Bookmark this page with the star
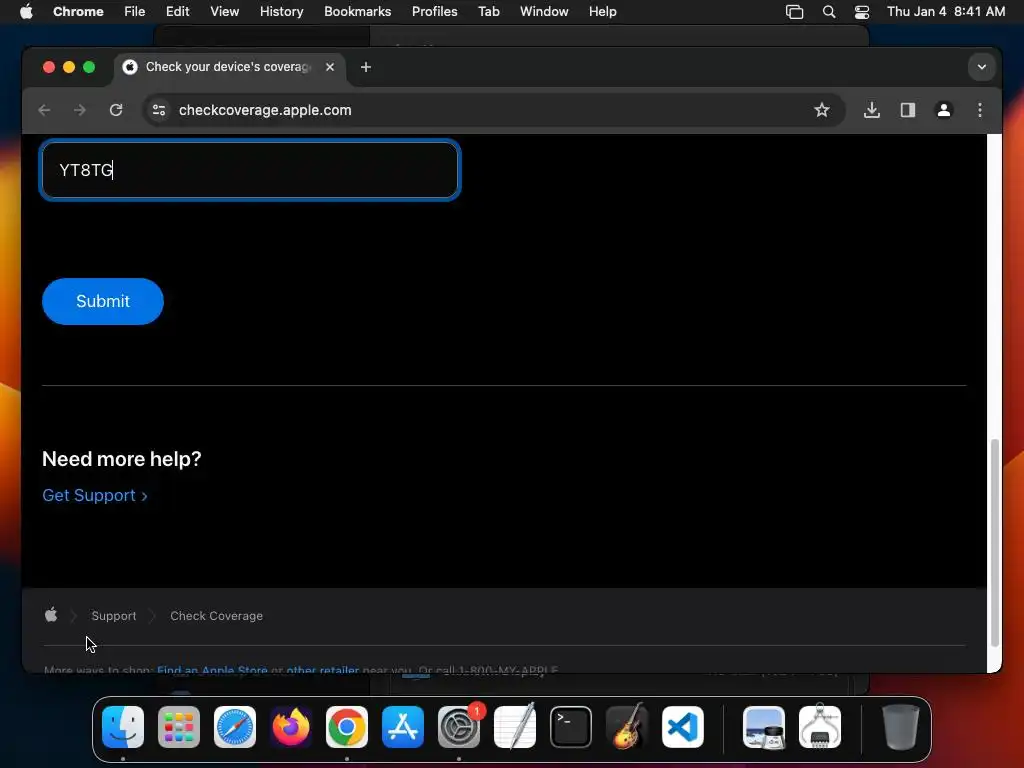This screenshot has width=1024, height=768. [822, 110]
